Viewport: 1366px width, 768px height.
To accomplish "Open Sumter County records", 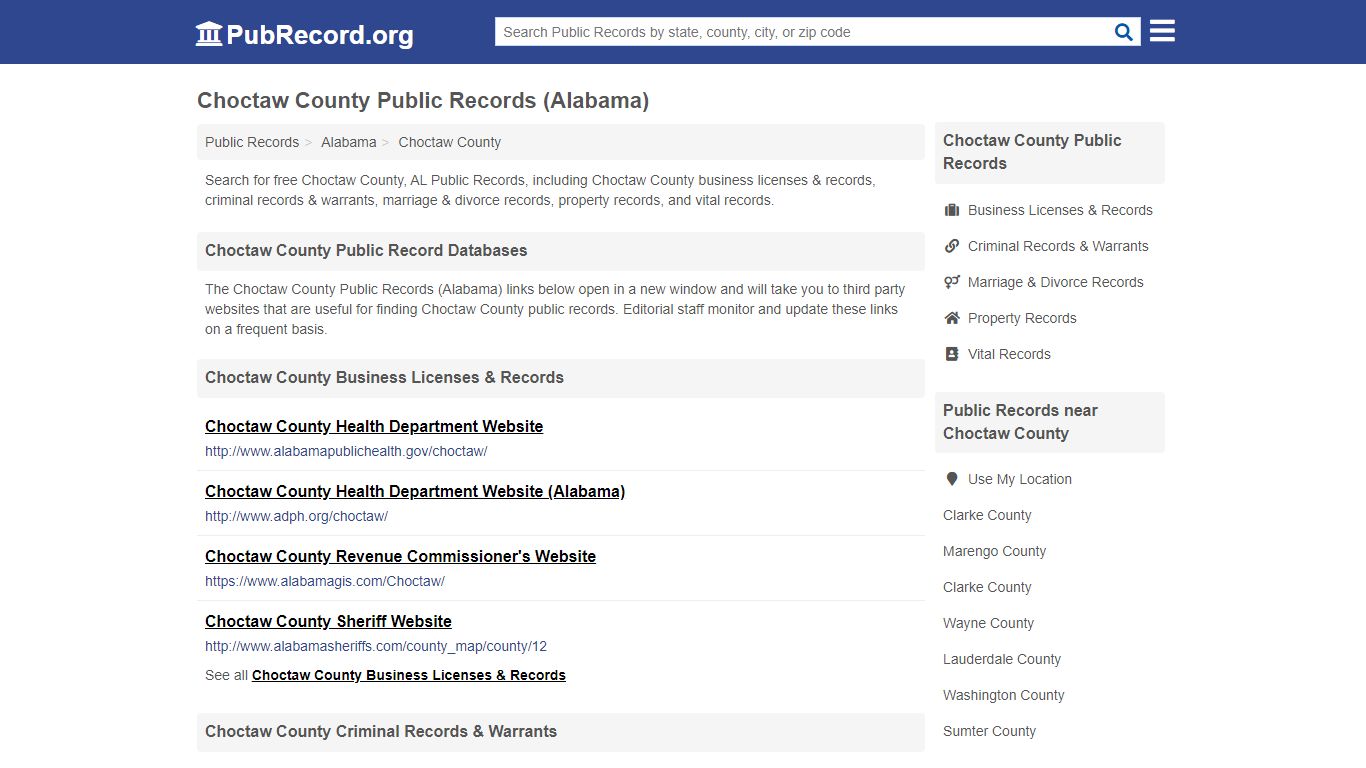I will click(989, 731).
